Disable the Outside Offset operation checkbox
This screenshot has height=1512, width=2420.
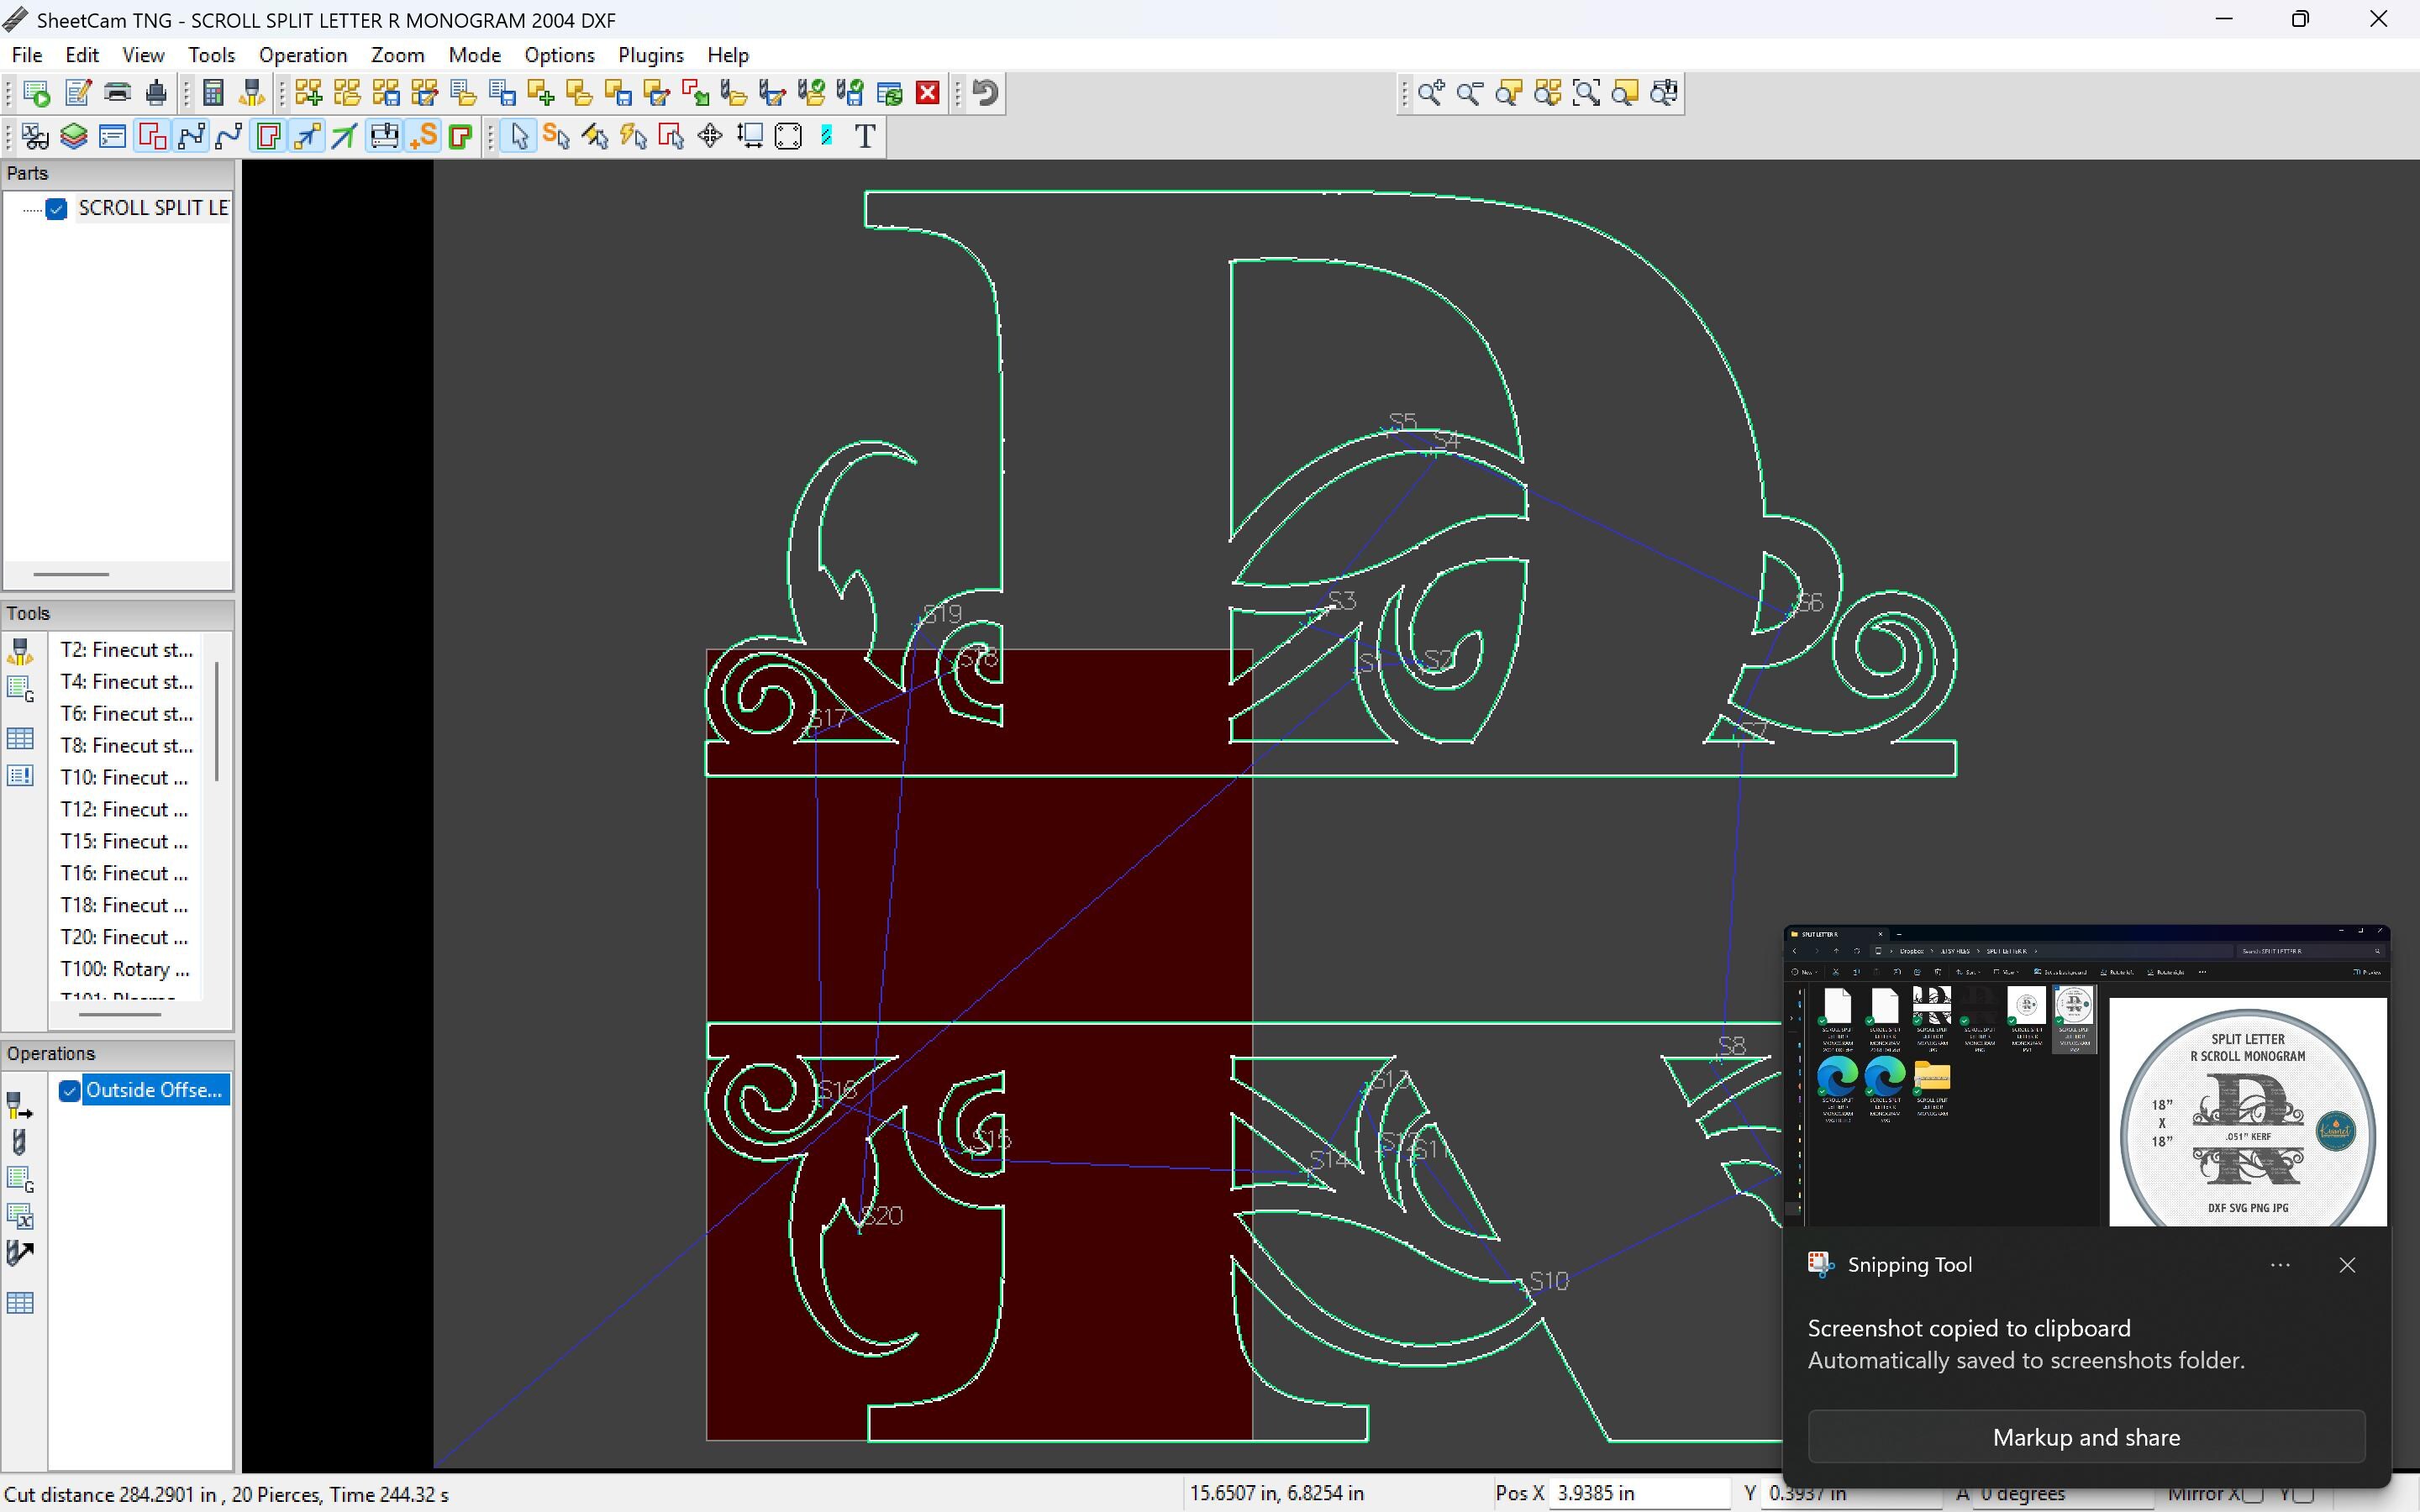(69, 1091)
